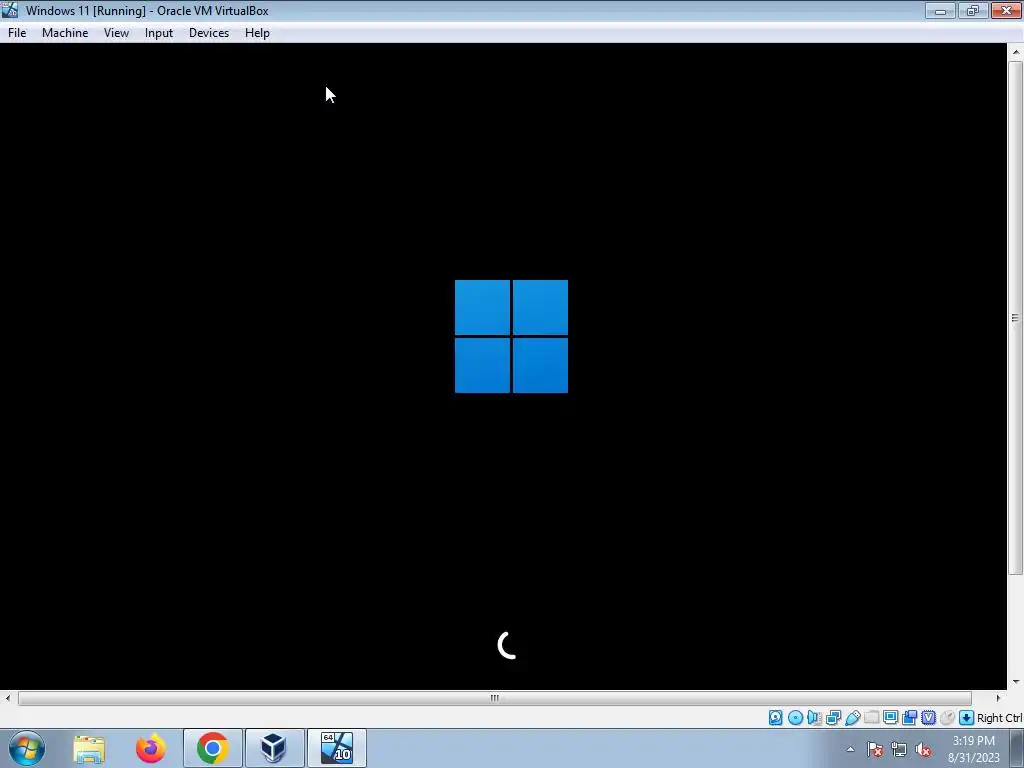Show hidden system tray icons
The width and height of the screenshot is (1024, 768).
click(850, 750)
